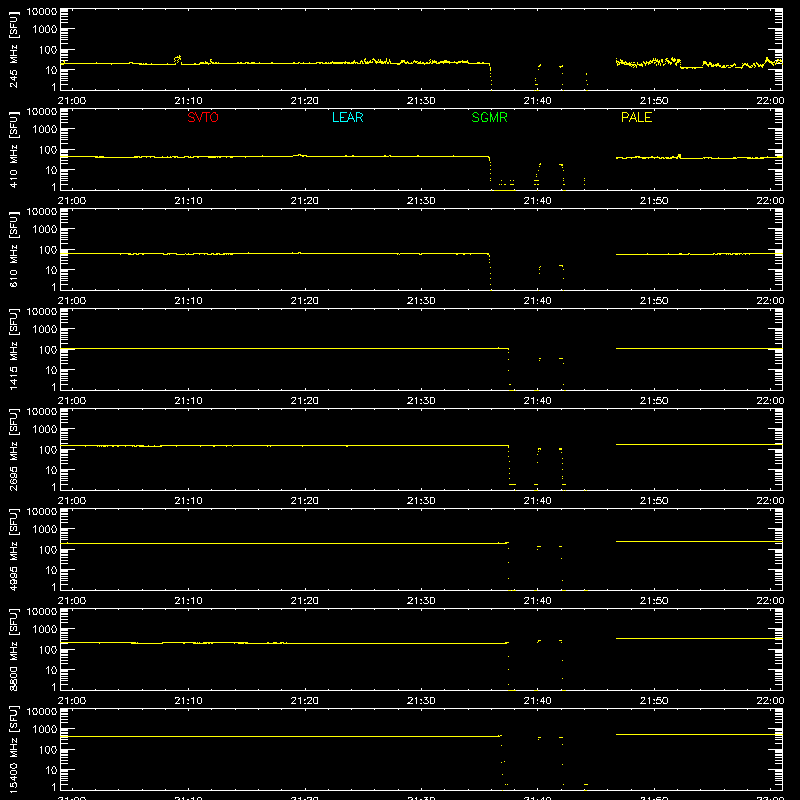This screenshot has height=800, width=800.
Task: Select the 410 MHz [SFU] axis label
Action: (13, 149)
